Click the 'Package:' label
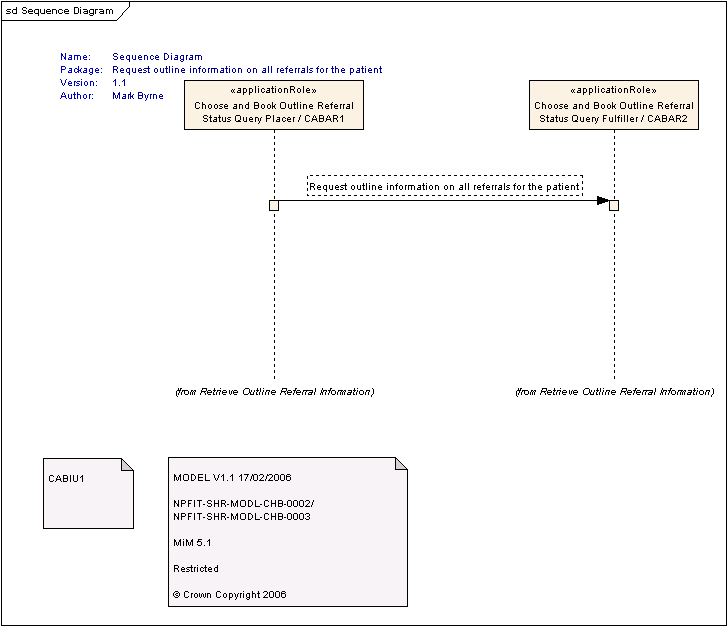The height and width of the screenshot is (626, 727). tap(81, 70)
